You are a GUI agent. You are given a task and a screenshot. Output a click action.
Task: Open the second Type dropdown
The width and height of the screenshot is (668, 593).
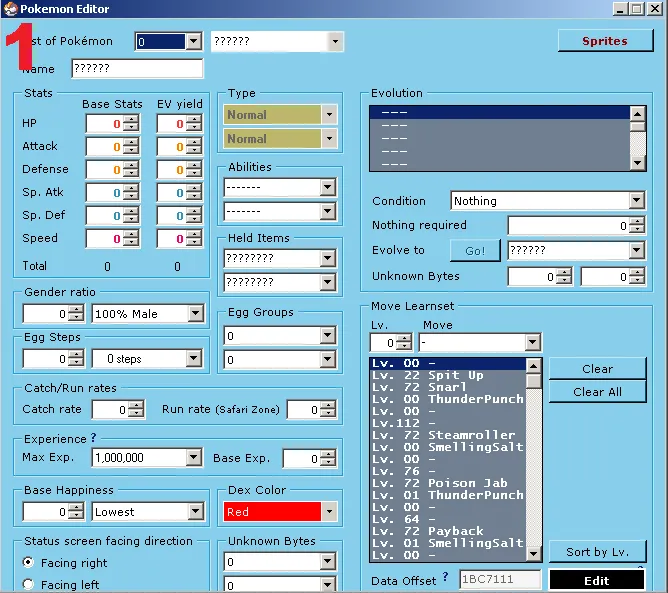[329, 138]
